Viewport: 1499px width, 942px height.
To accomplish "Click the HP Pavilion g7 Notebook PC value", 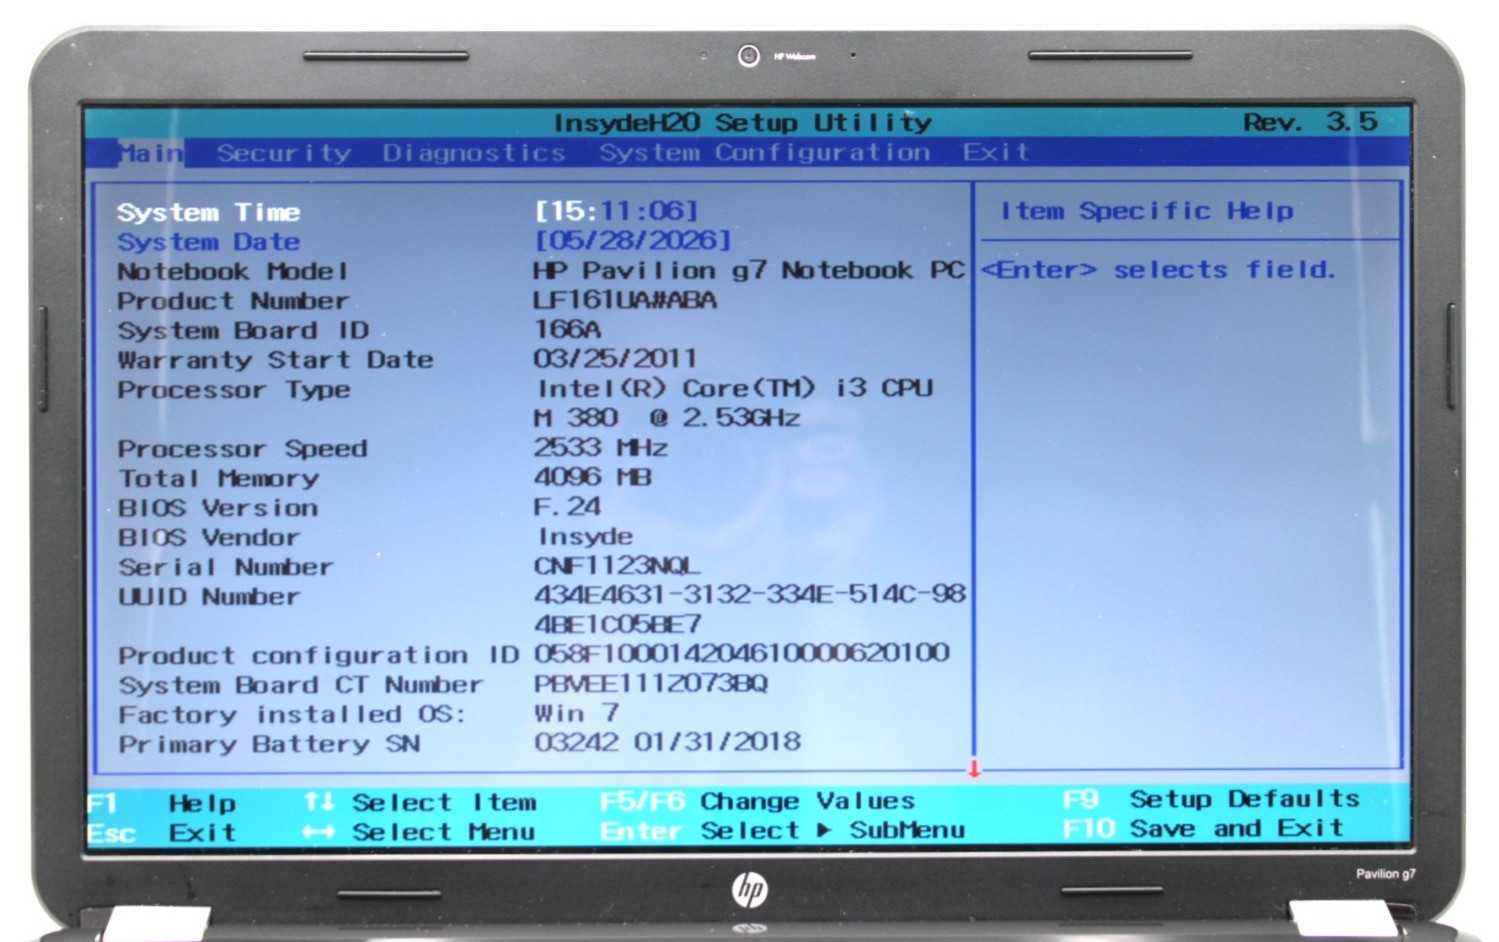I will (749, 270).
